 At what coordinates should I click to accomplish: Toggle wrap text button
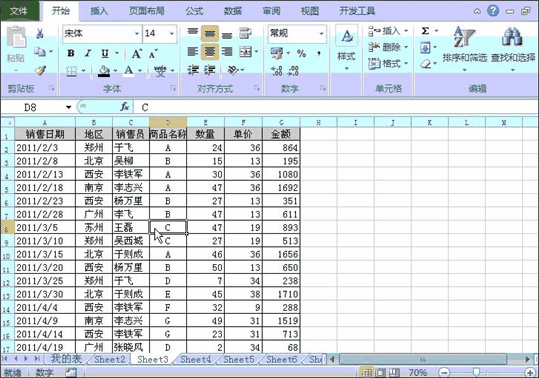(x=245, y=33)
